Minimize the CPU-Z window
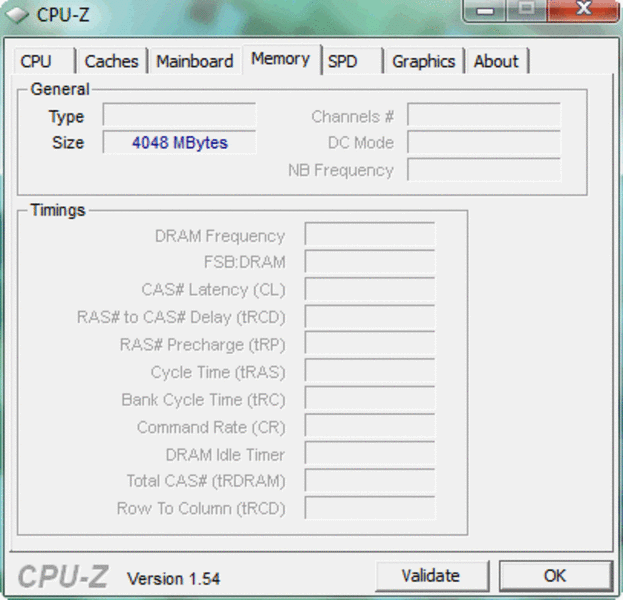Screen dimensions: 623x600 486,10
